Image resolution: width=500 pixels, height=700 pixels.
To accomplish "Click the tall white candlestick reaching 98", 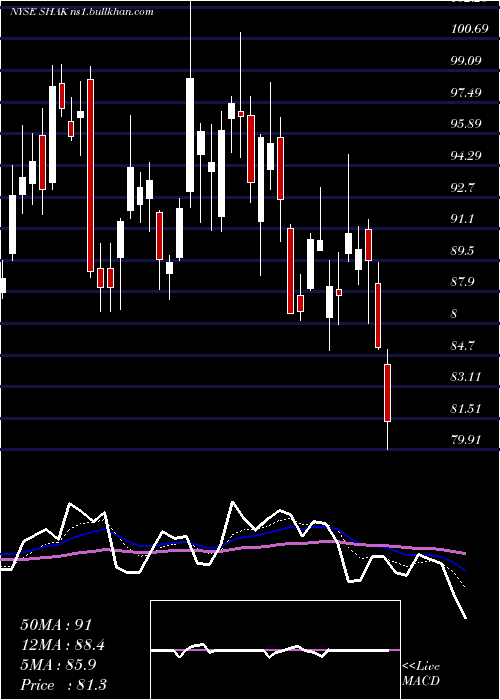I will pyautogui.click(x=191, y=135).
